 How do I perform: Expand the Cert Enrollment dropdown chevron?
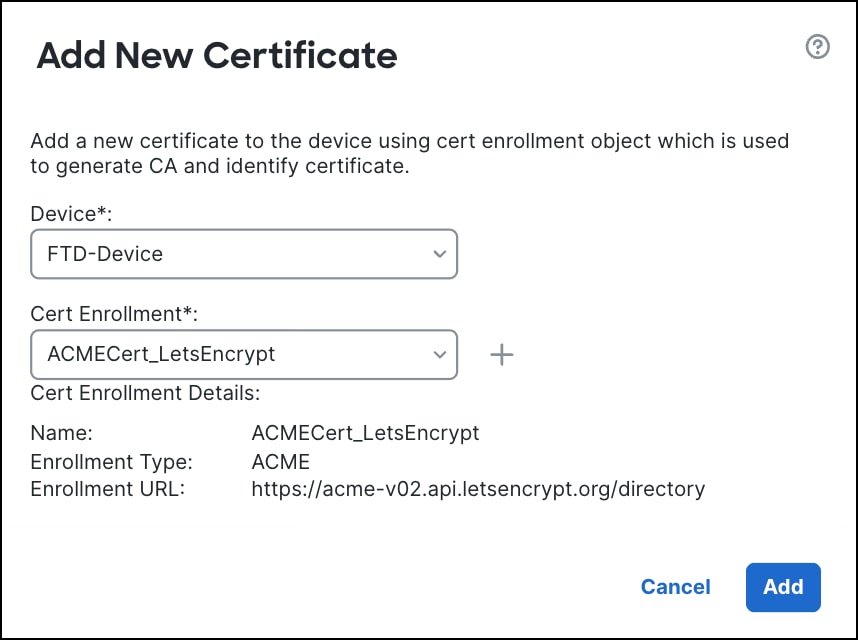[439, 354]
